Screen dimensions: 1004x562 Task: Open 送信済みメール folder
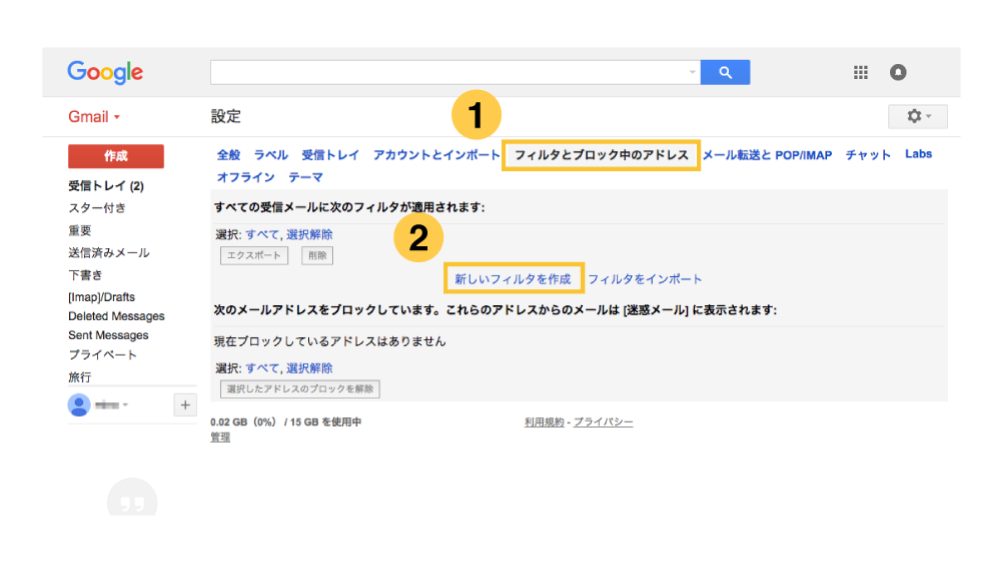(109, 253)
